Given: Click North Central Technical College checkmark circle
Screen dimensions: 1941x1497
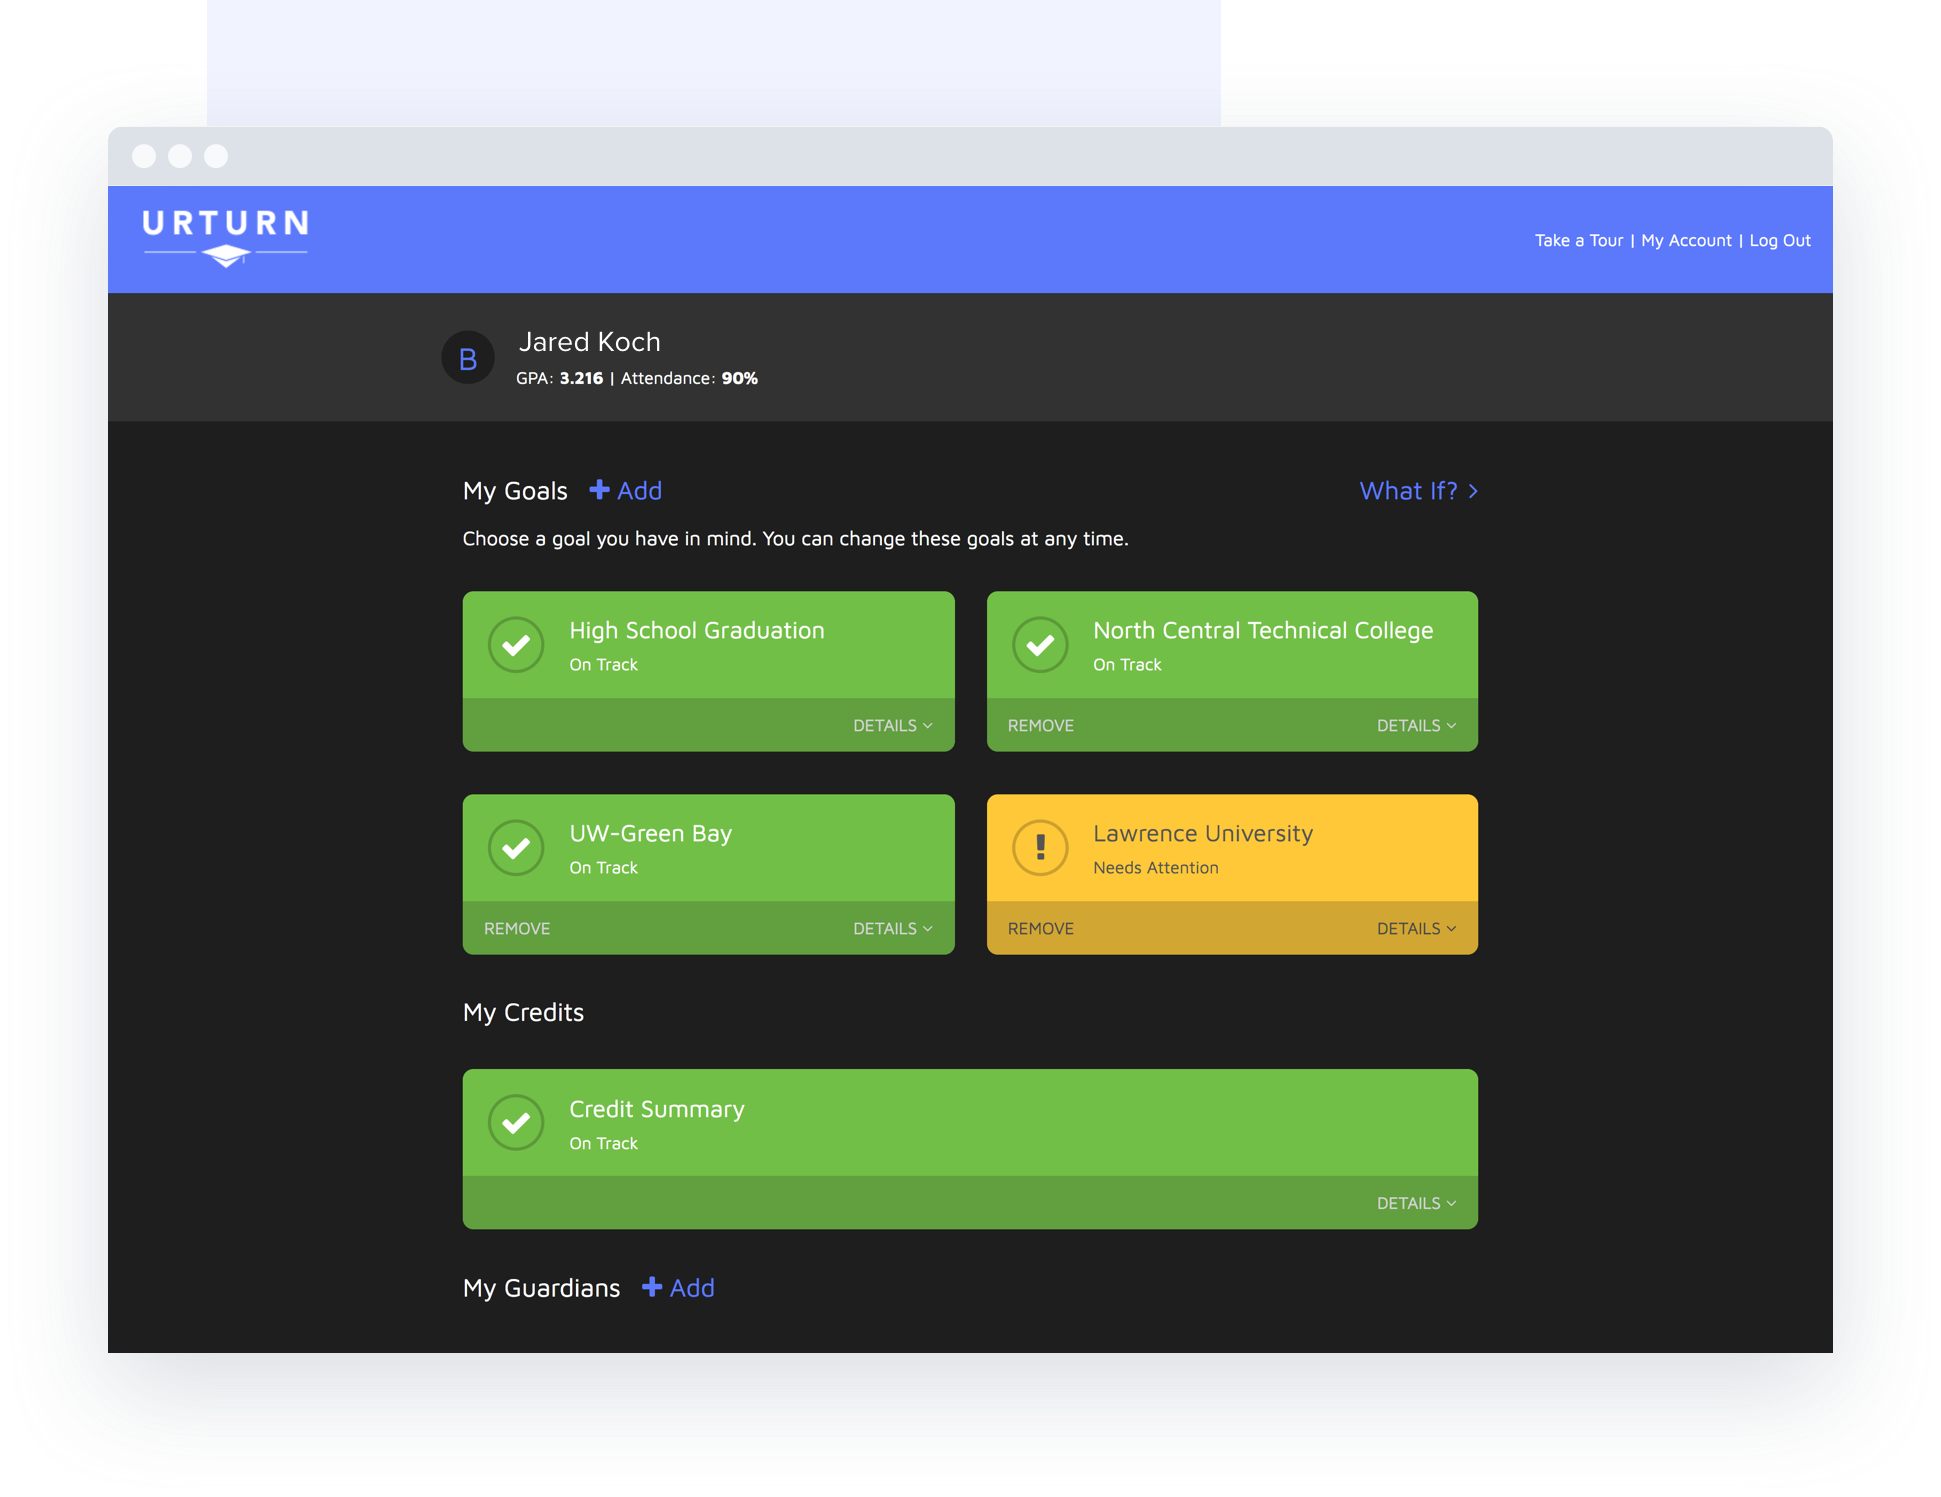Looking at the screenshot, I should 1040,645.
